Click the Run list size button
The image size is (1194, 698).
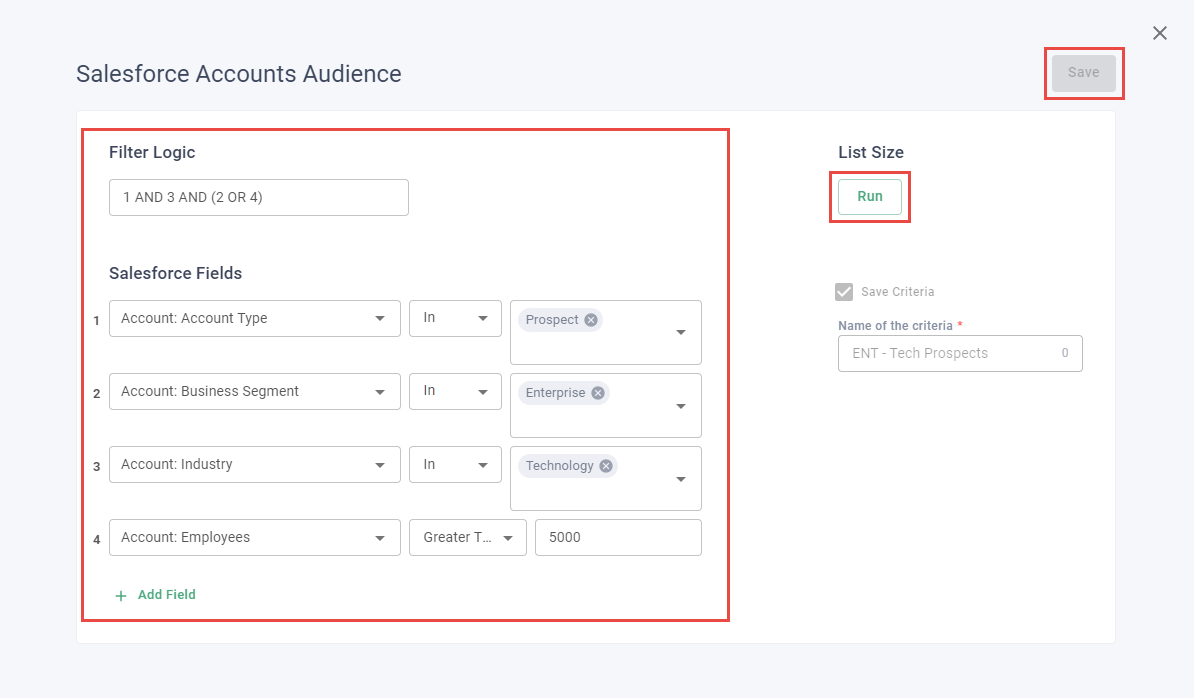click(869, 197)
